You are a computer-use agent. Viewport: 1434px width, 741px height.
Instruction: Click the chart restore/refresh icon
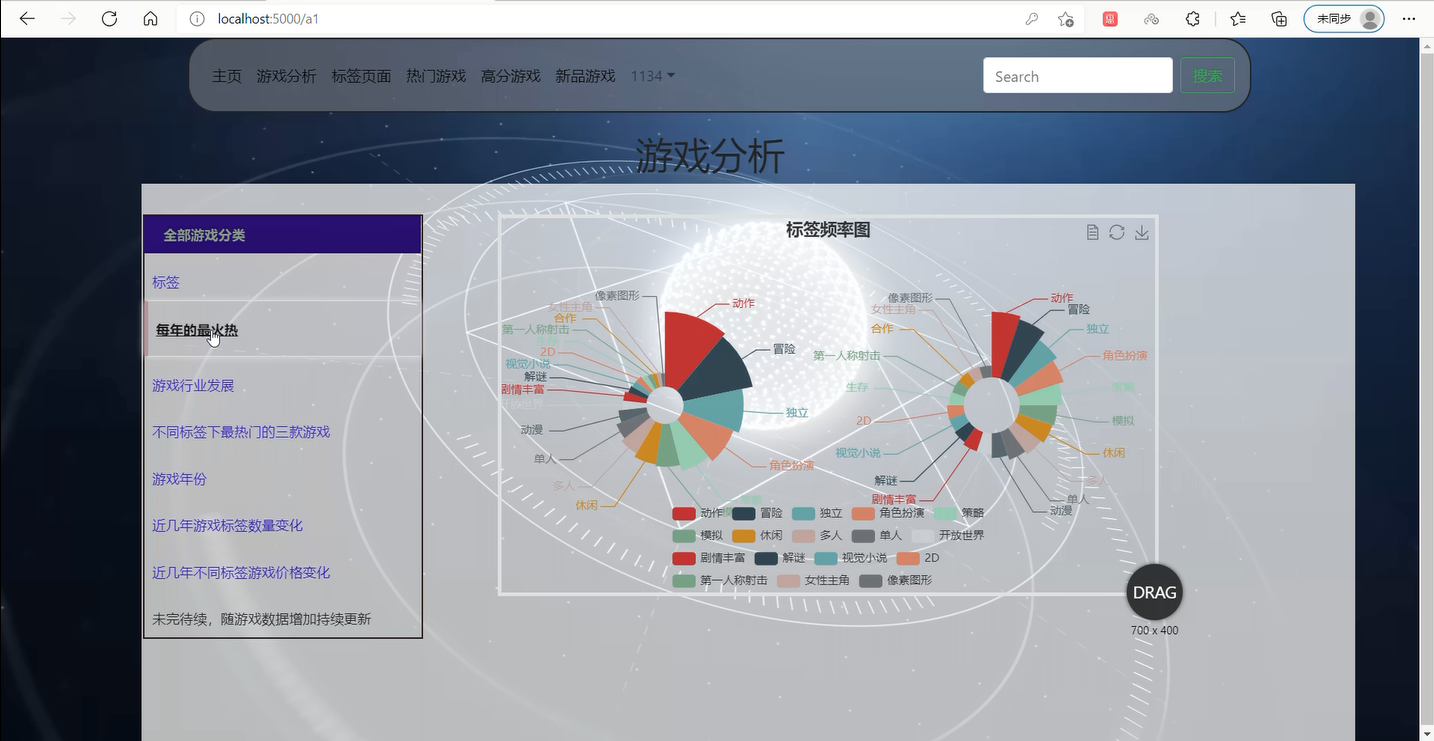[x=1117, y=232]
